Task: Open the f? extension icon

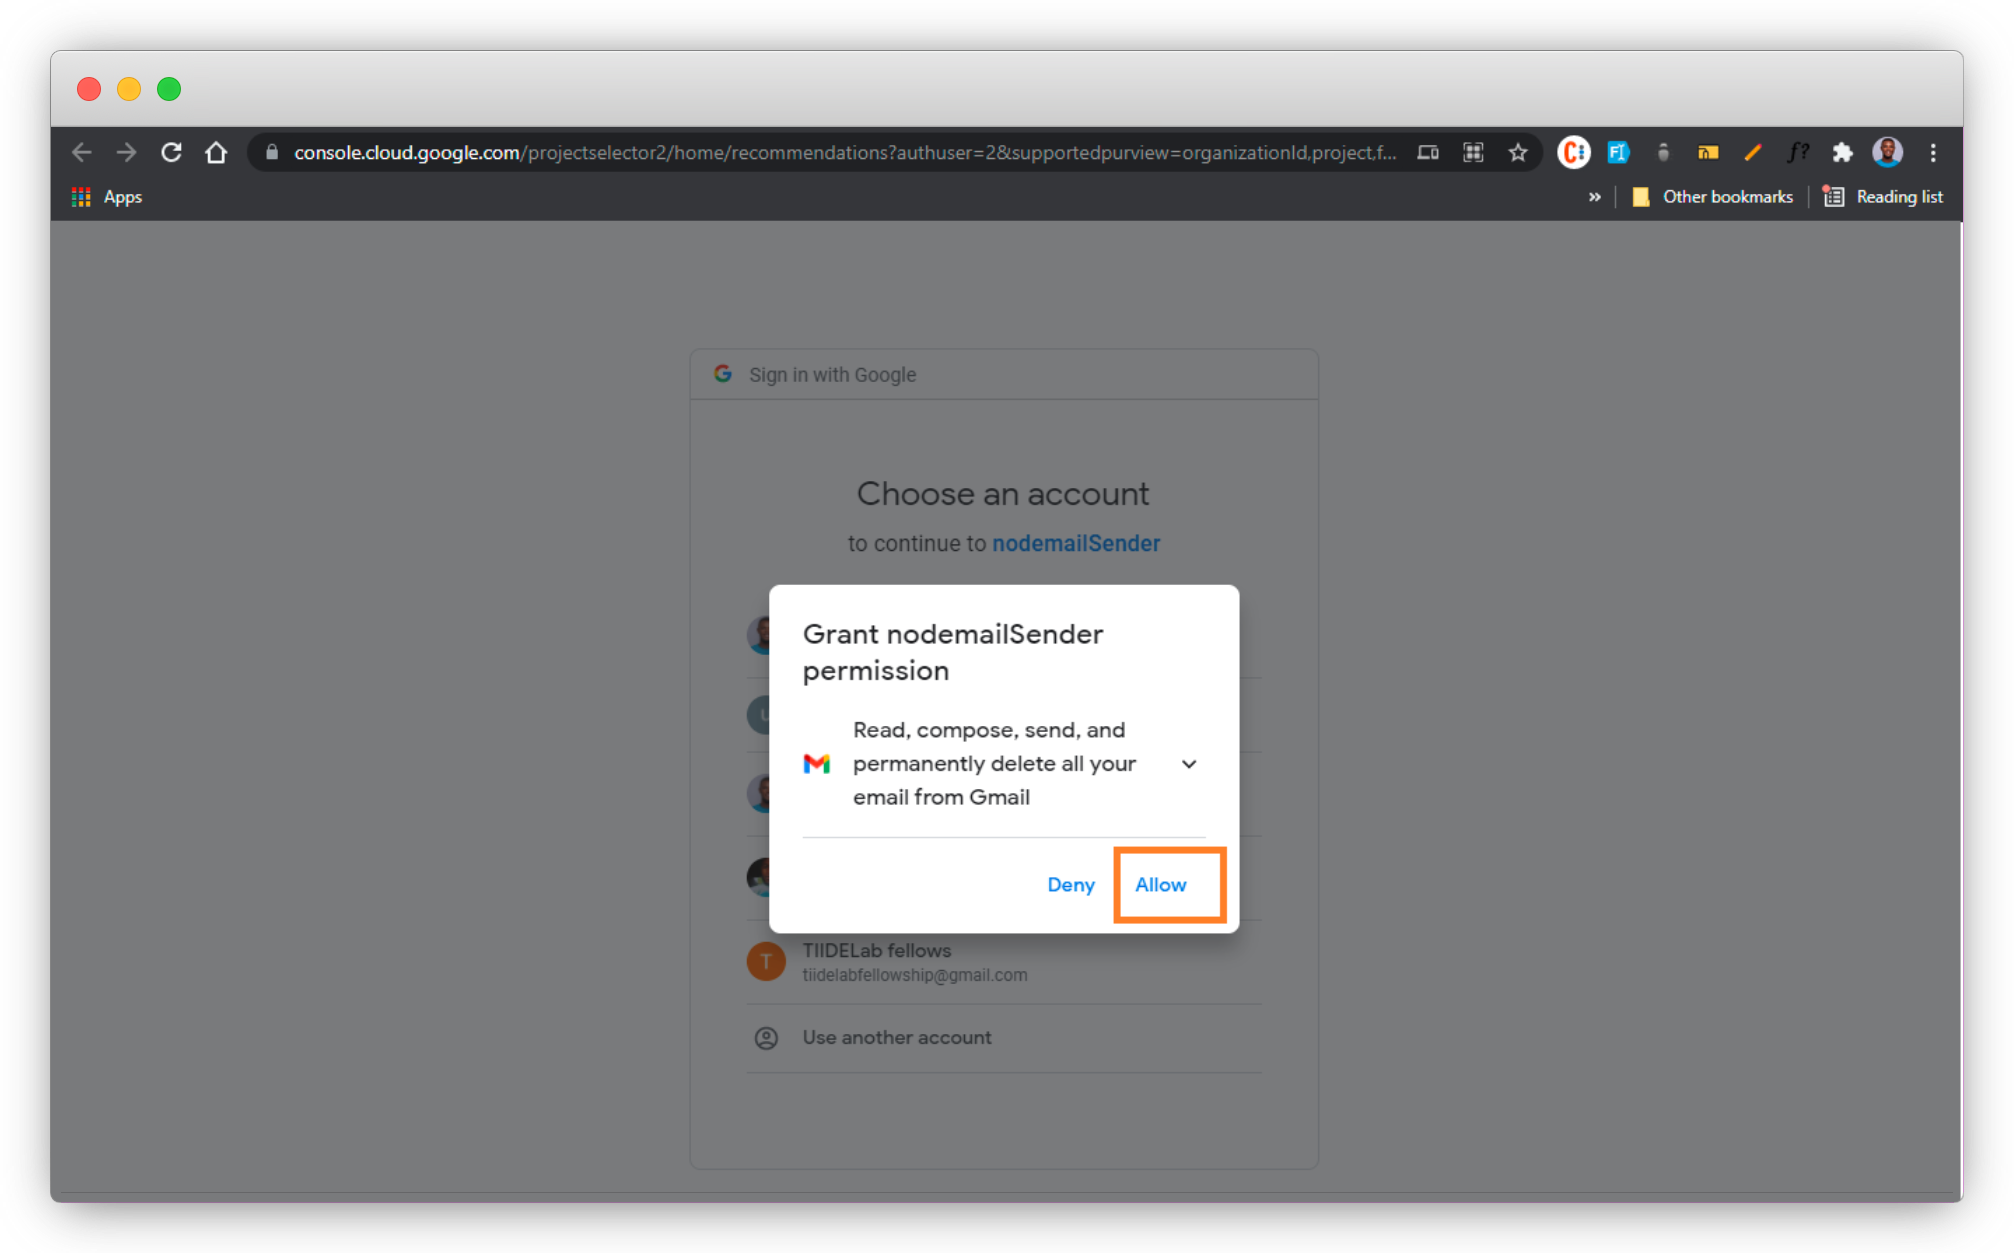Action: click(1798, 152)
